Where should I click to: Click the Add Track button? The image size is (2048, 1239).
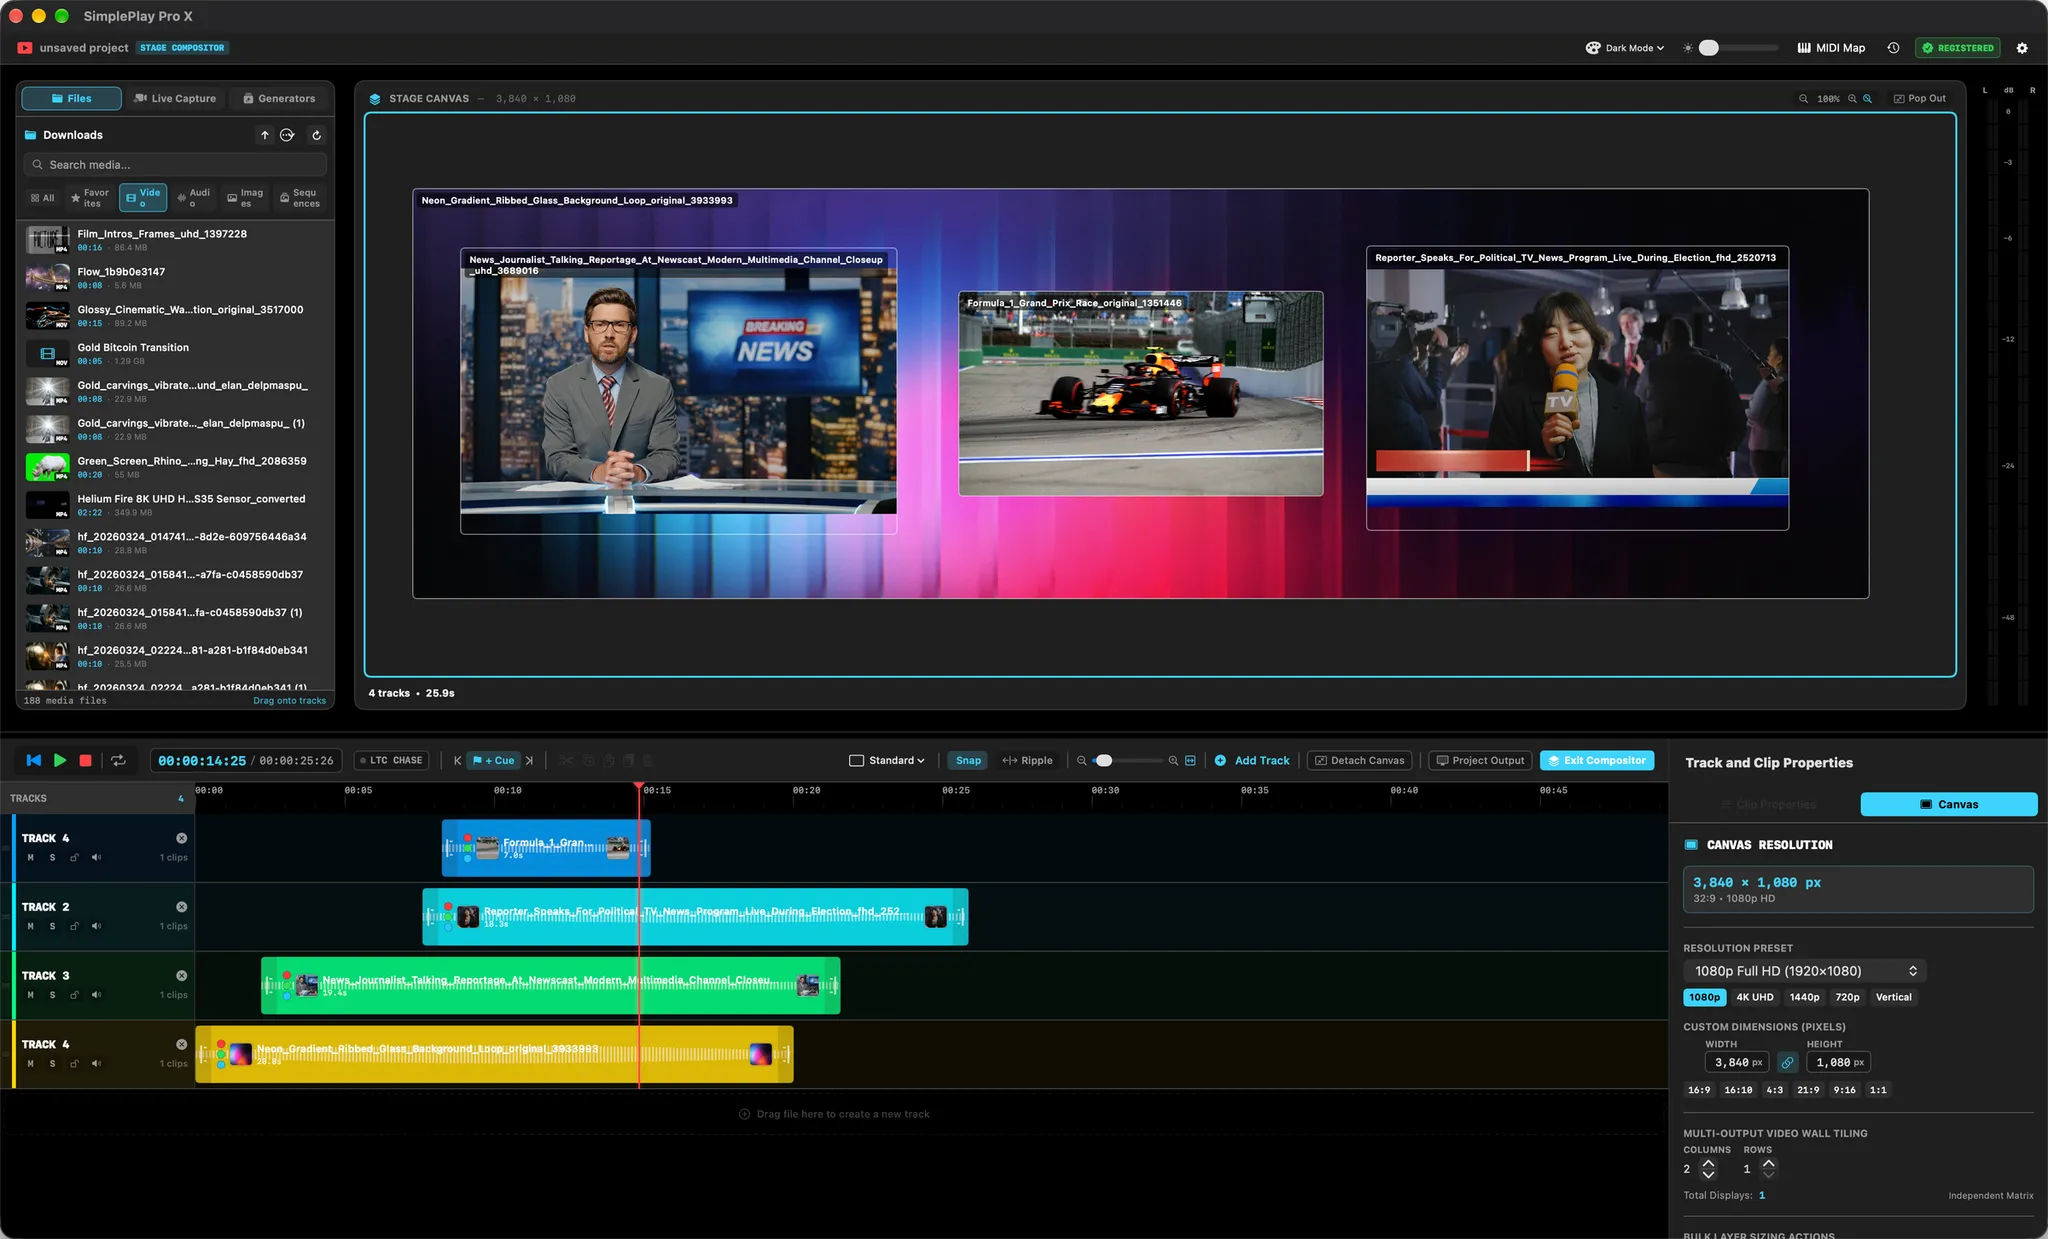click(1252, 760)
